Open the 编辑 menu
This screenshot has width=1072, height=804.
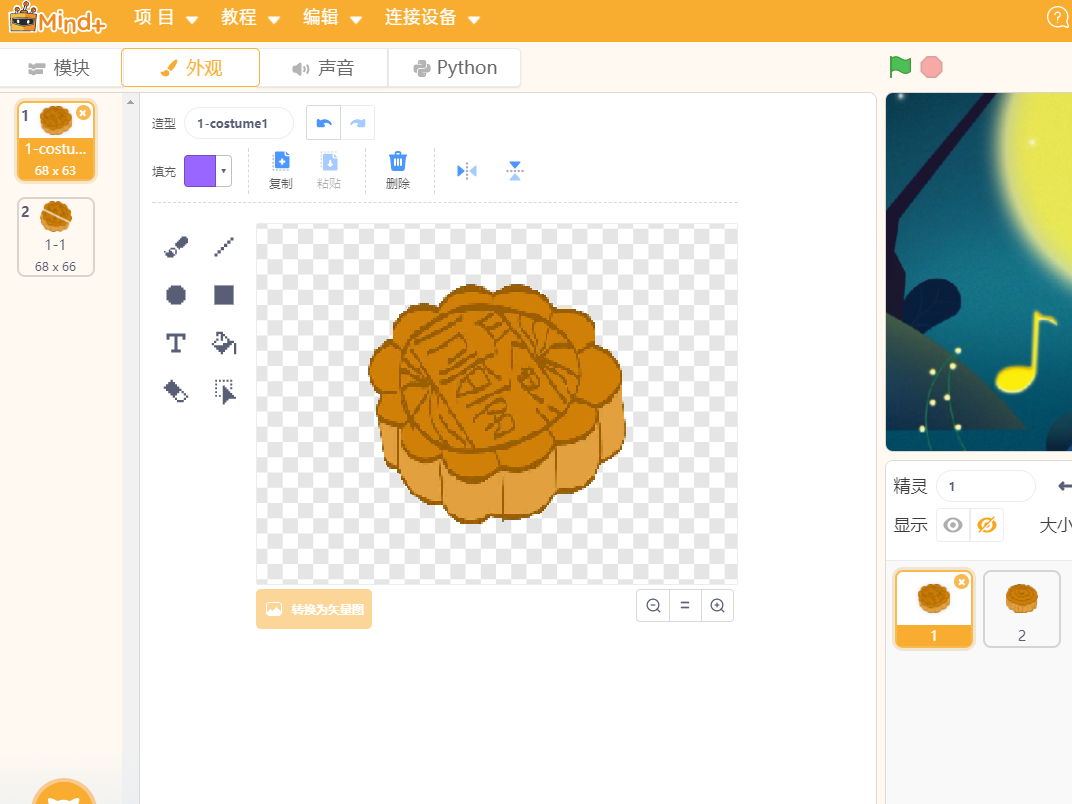point(332,18)
